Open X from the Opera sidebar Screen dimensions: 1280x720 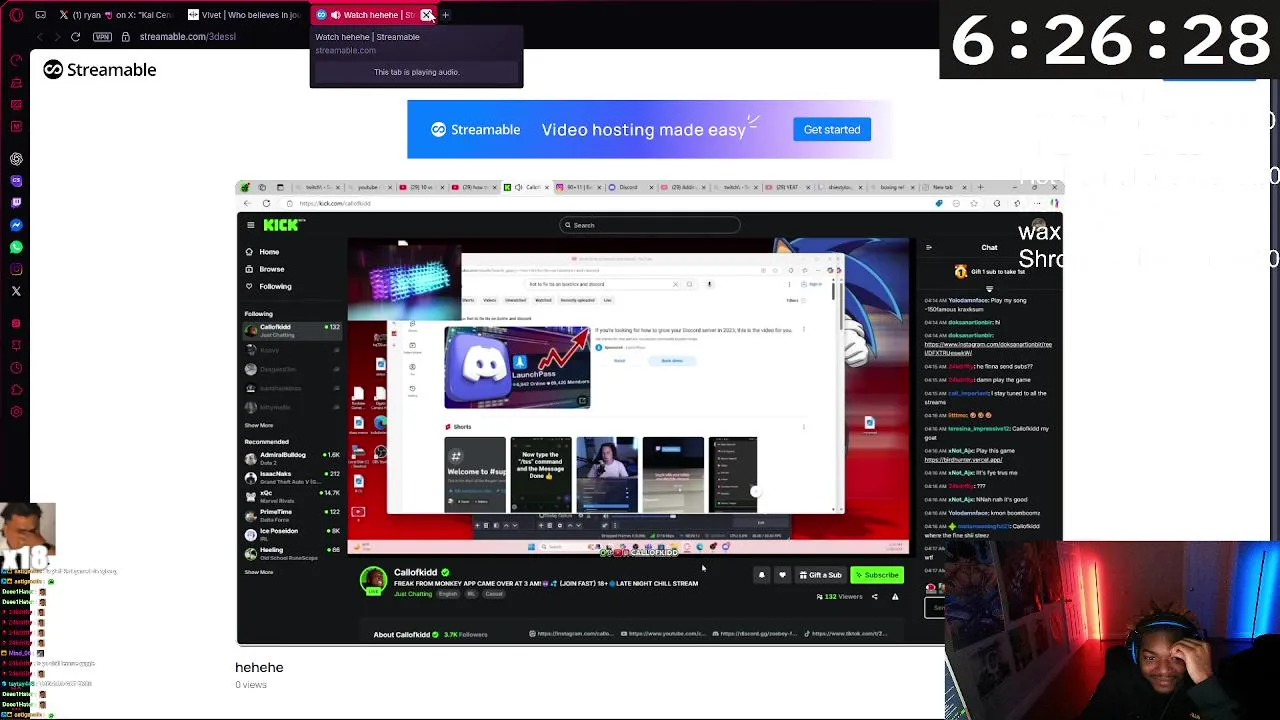coord(16,291)
